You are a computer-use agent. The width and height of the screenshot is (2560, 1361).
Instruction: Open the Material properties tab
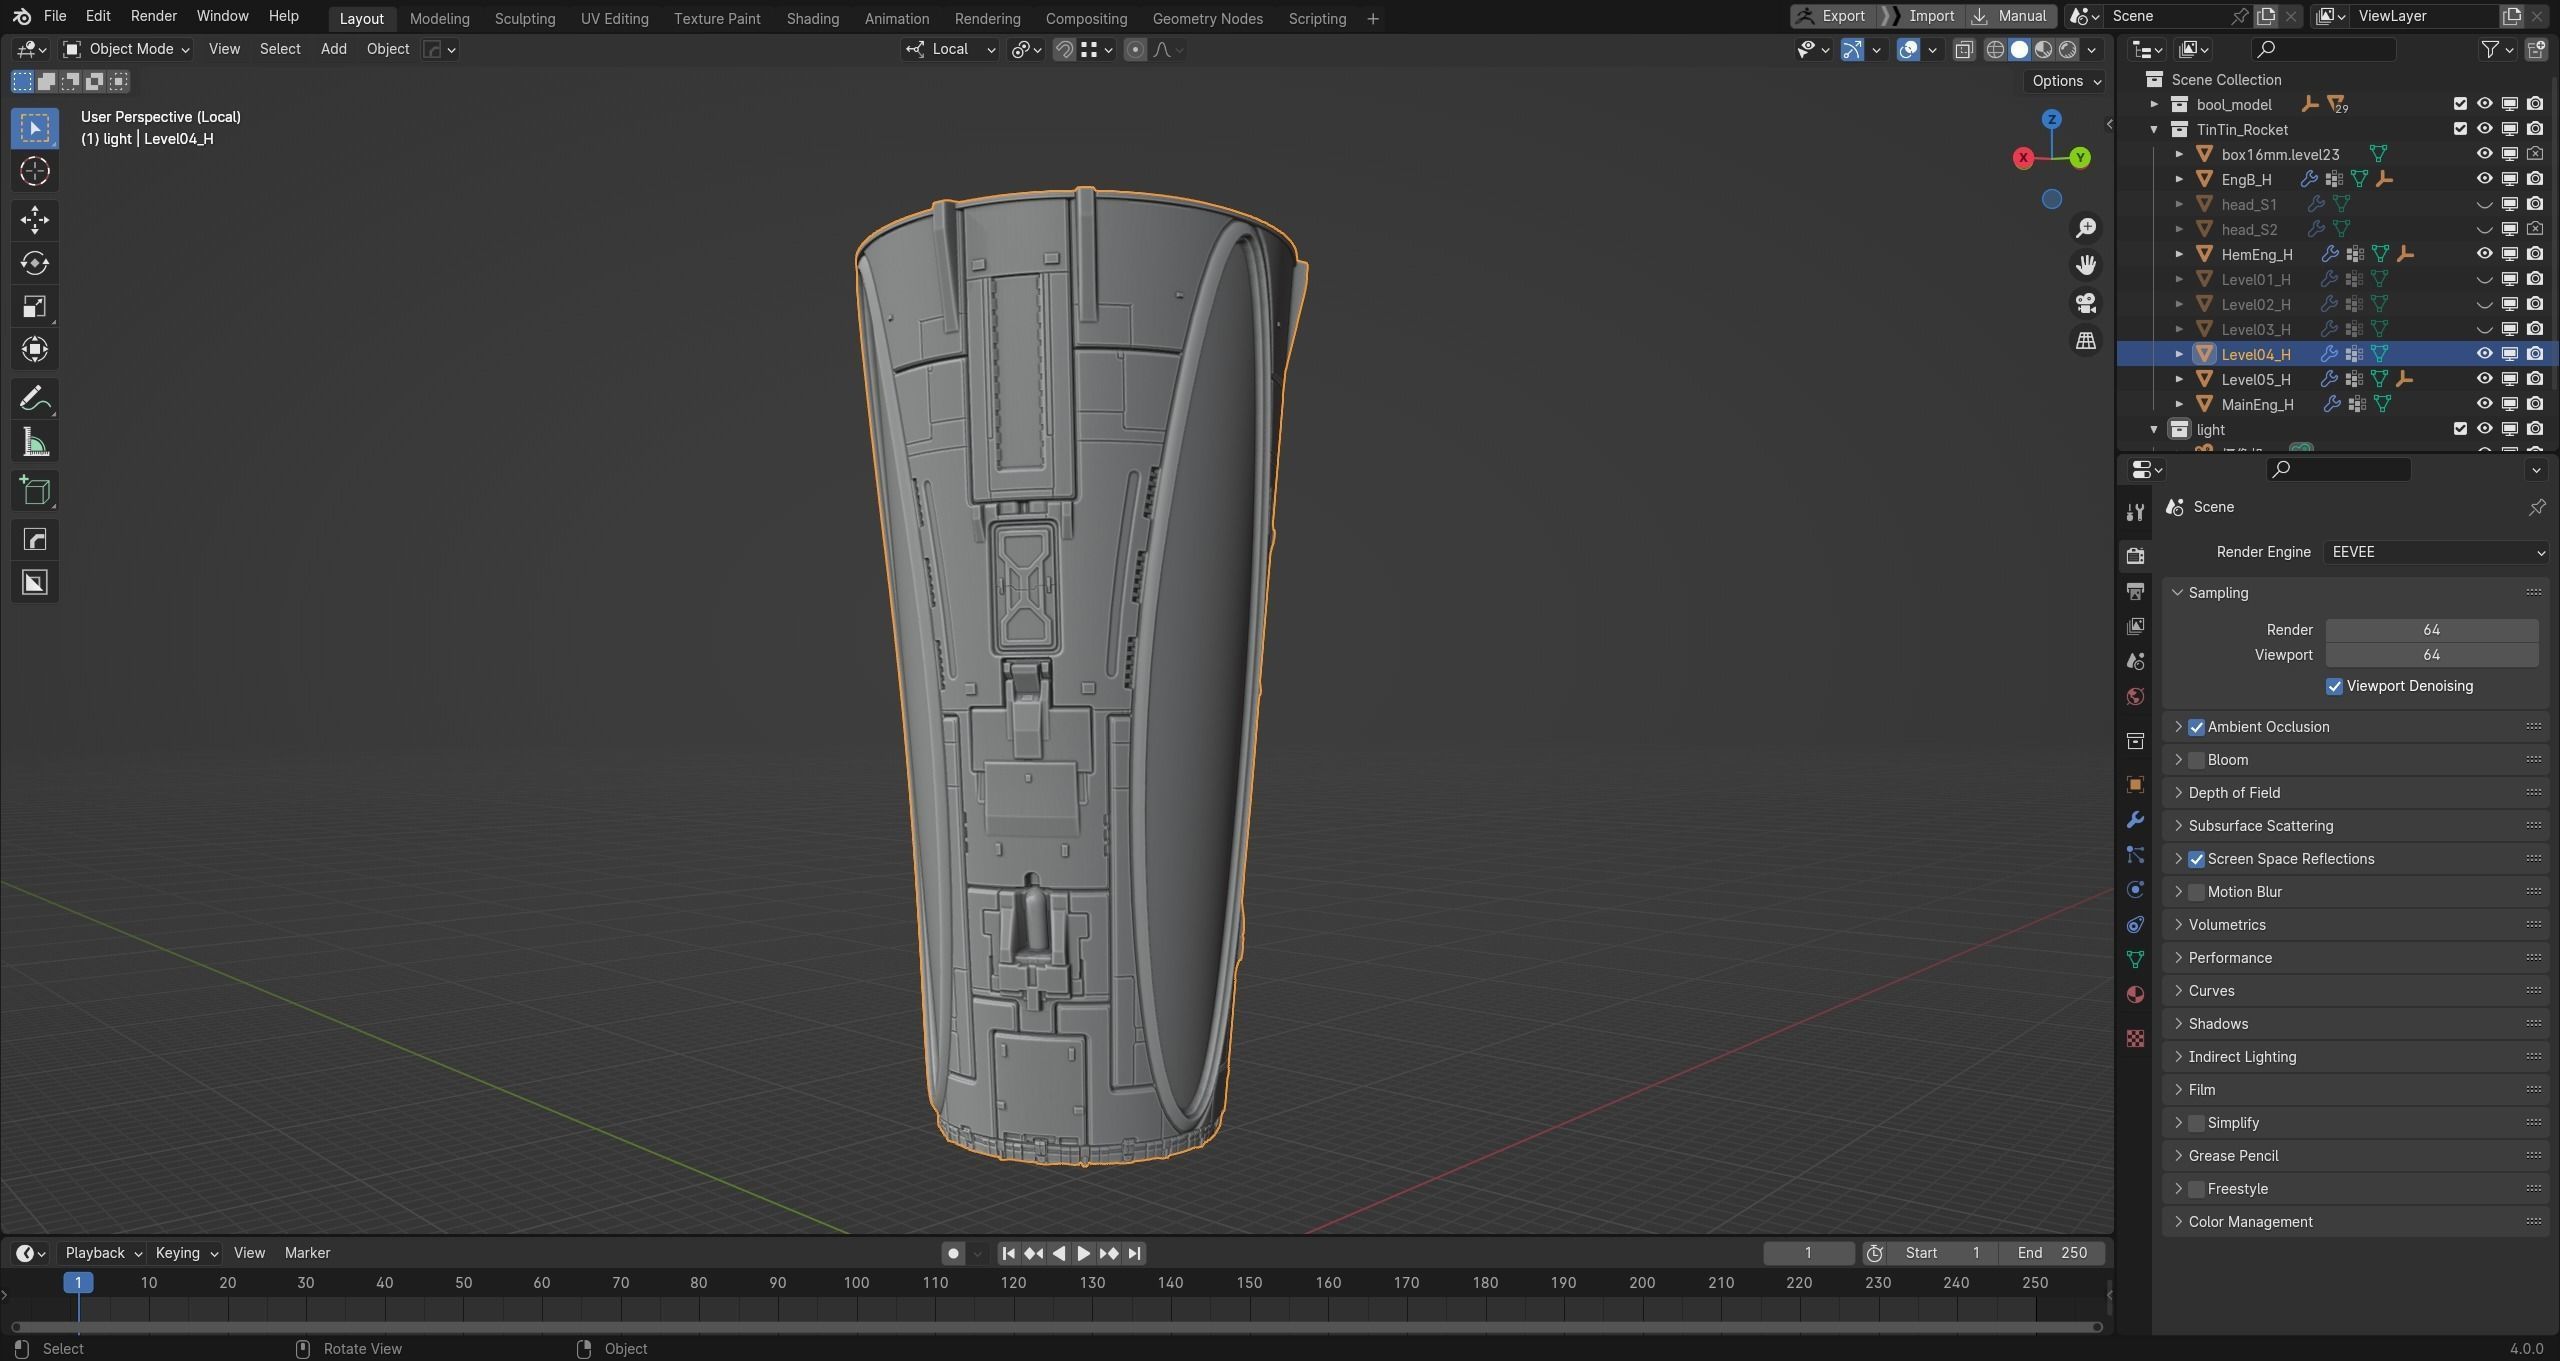point(2135,994)
